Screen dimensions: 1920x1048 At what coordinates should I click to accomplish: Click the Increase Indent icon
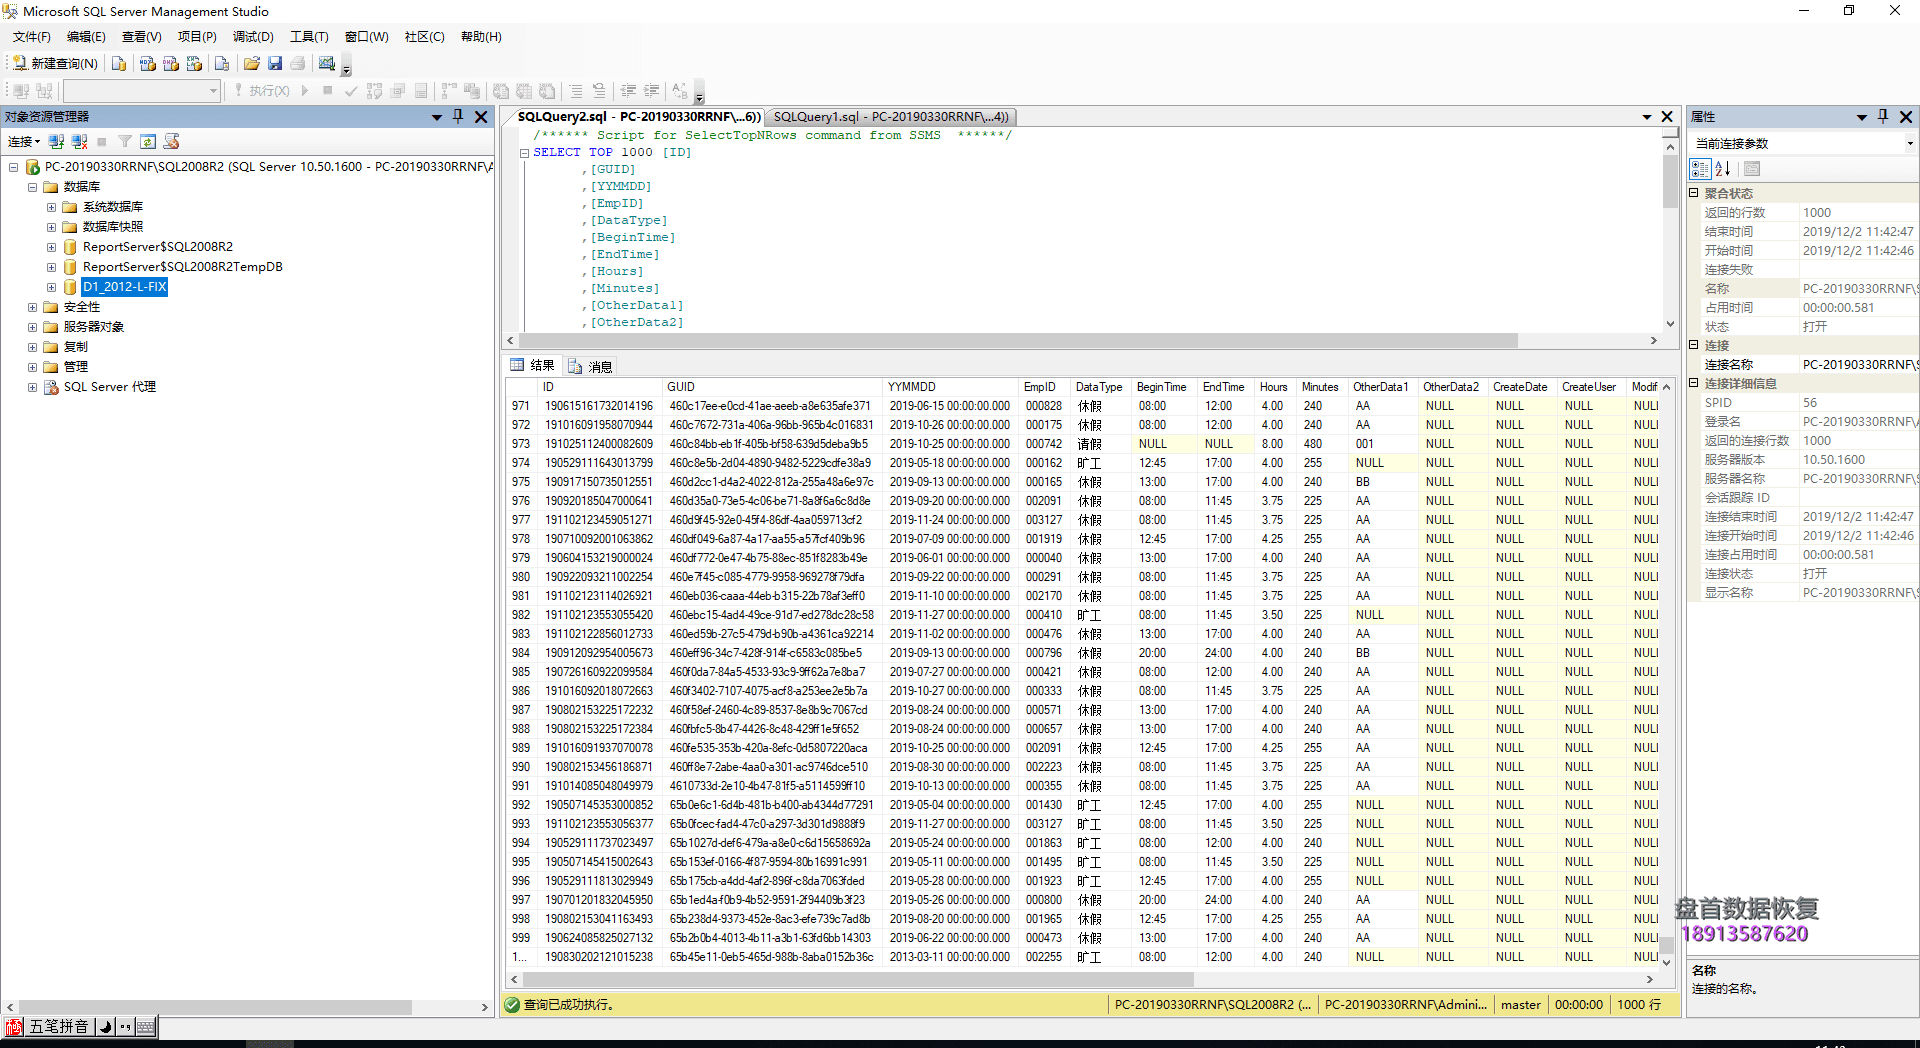coord(651,91)
